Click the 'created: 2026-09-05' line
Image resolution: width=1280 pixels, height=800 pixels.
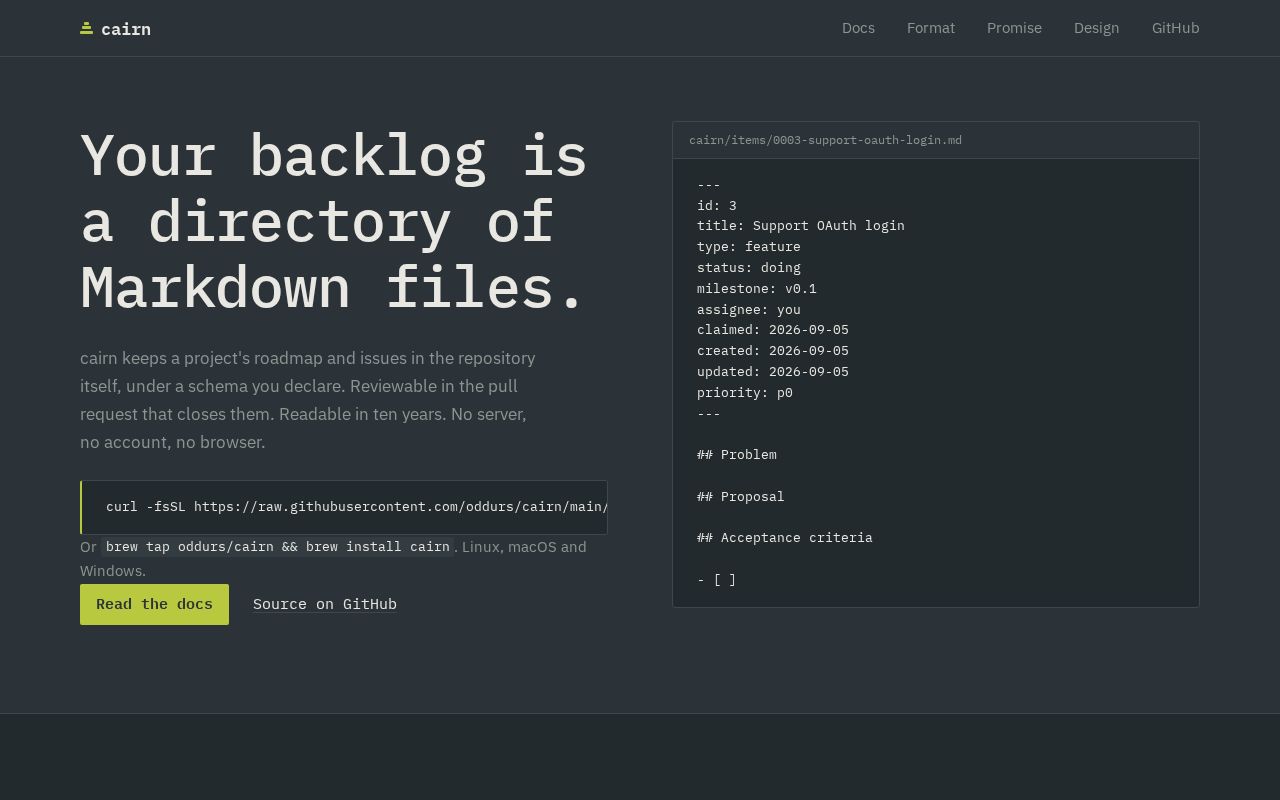click(x=773, y=351)
